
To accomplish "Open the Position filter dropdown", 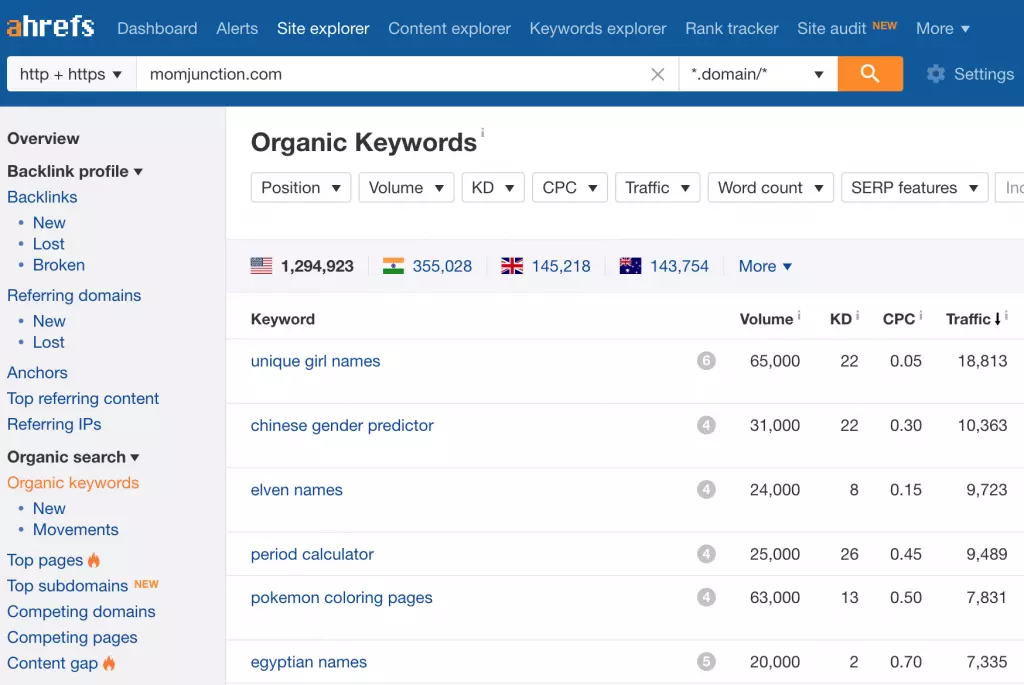I will pos(300,187).
